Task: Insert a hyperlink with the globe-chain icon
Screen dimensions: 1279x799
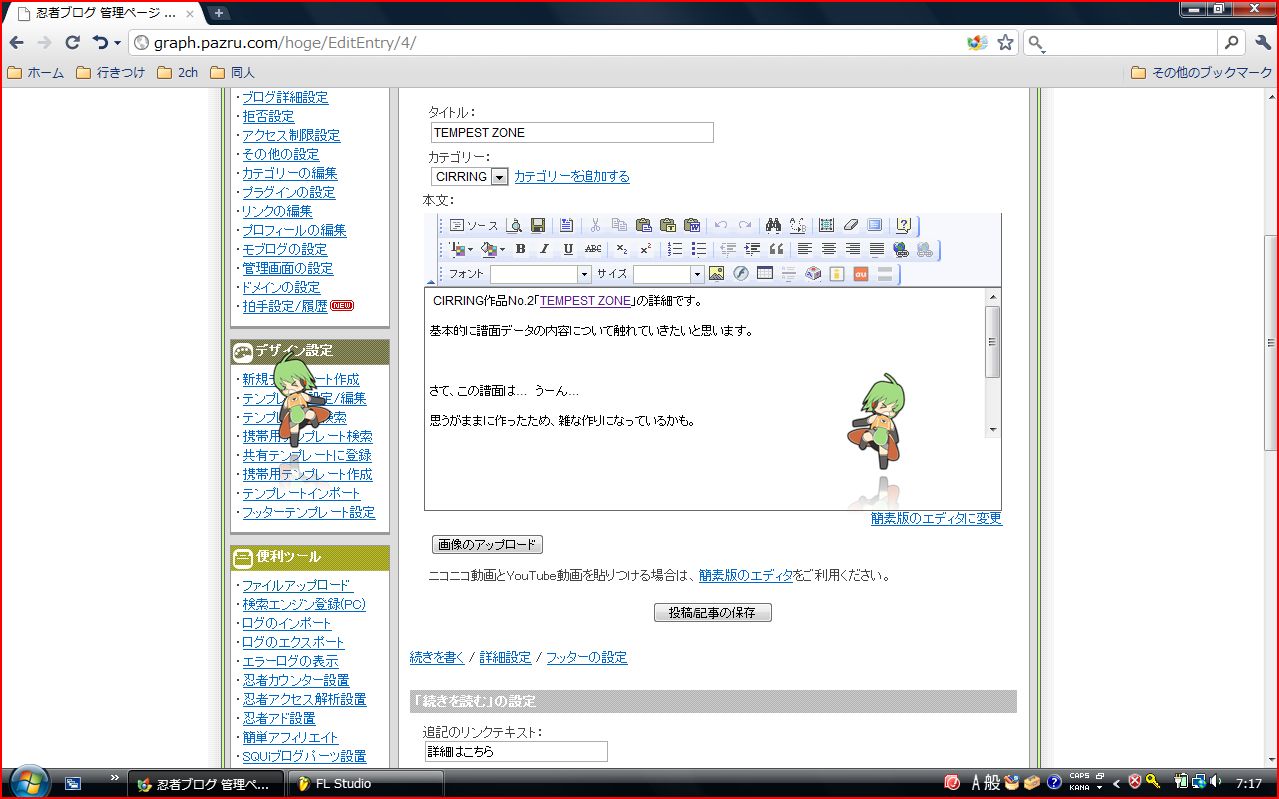Action: pos(901,249)
